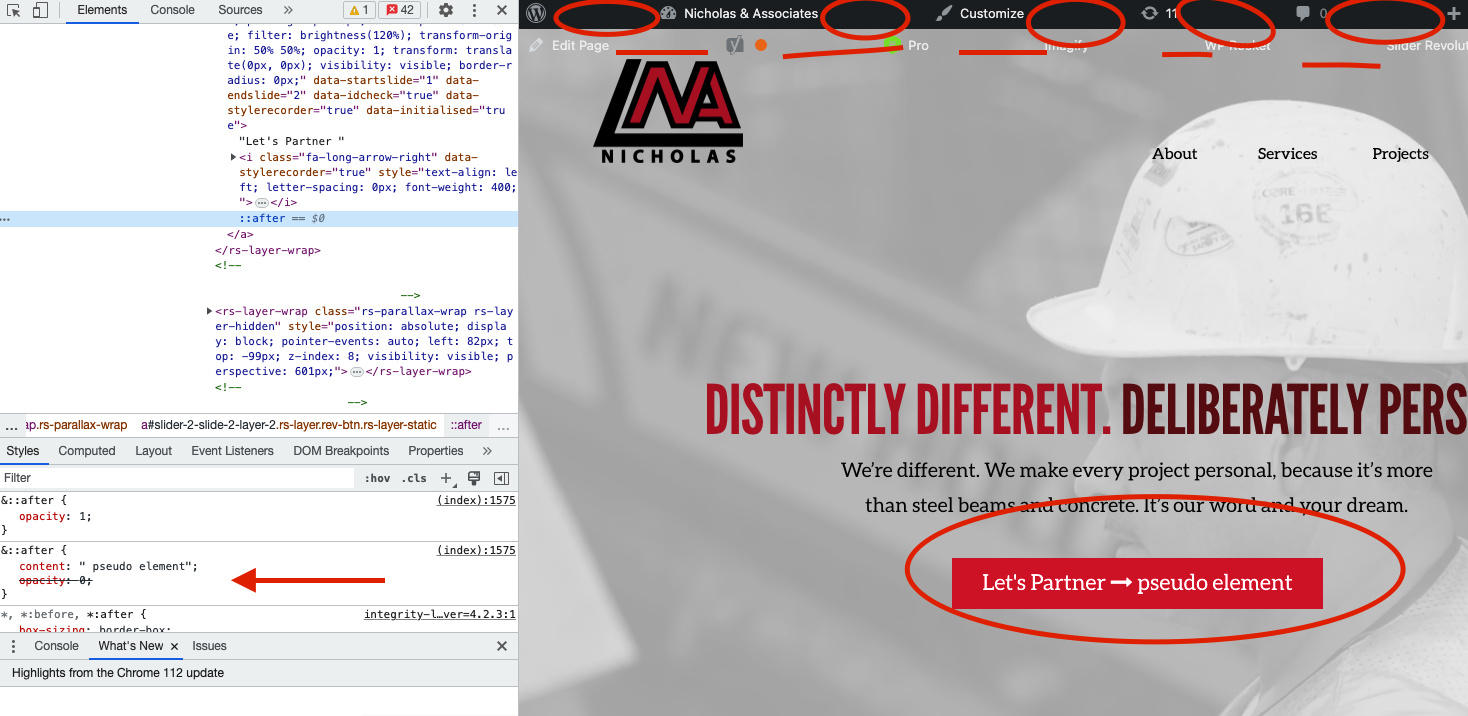Toggle the :hov element state button

(377, 478)
